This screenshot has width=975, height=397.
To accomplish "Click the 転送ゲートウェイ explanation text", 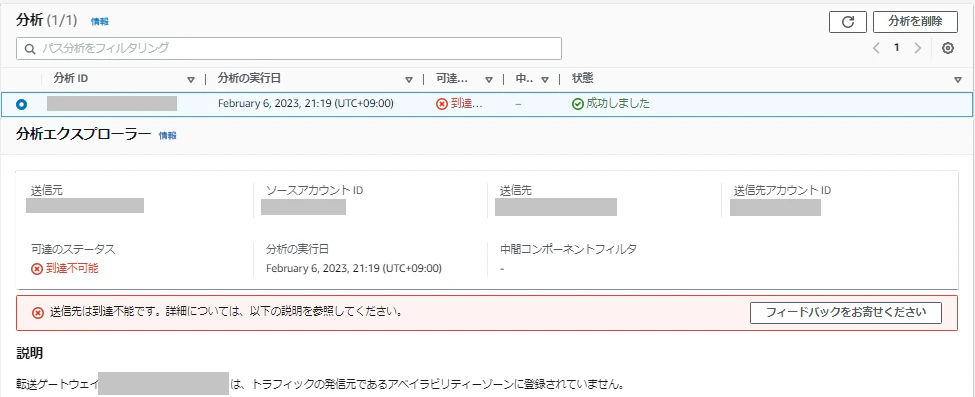I will (x=320, y=383).
